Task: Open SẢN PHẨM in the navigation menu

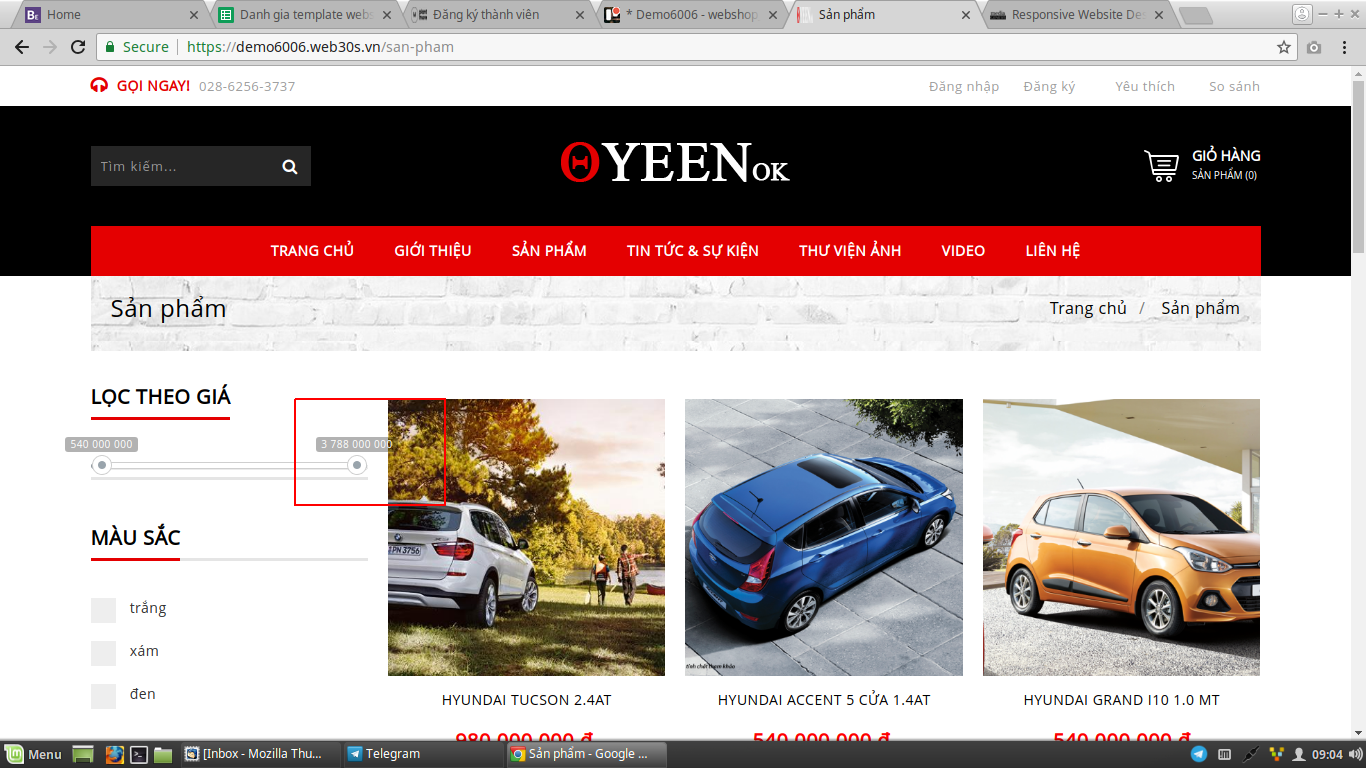Action: 549,251
